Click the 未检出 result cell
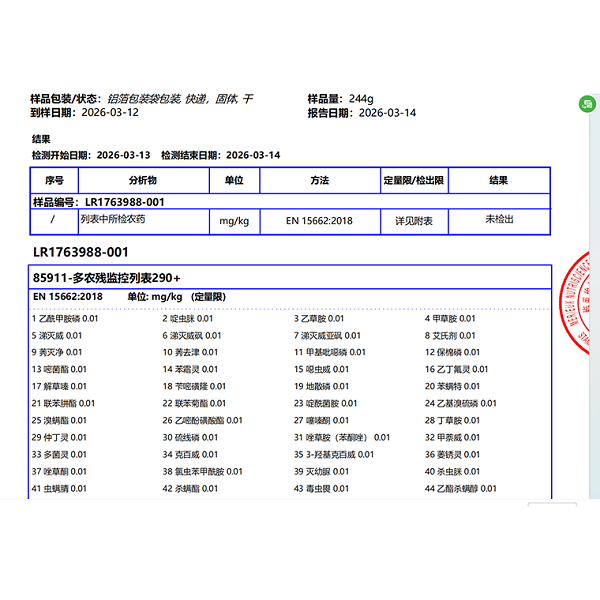The image size is (600, 600). point(498,219)
